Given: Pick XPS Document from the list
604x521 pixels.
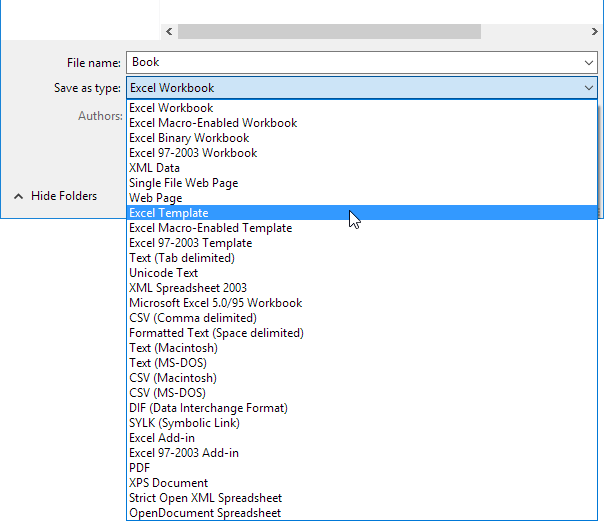Looking at the screenshot, I should pyautogui.click(x=168, y=483).
